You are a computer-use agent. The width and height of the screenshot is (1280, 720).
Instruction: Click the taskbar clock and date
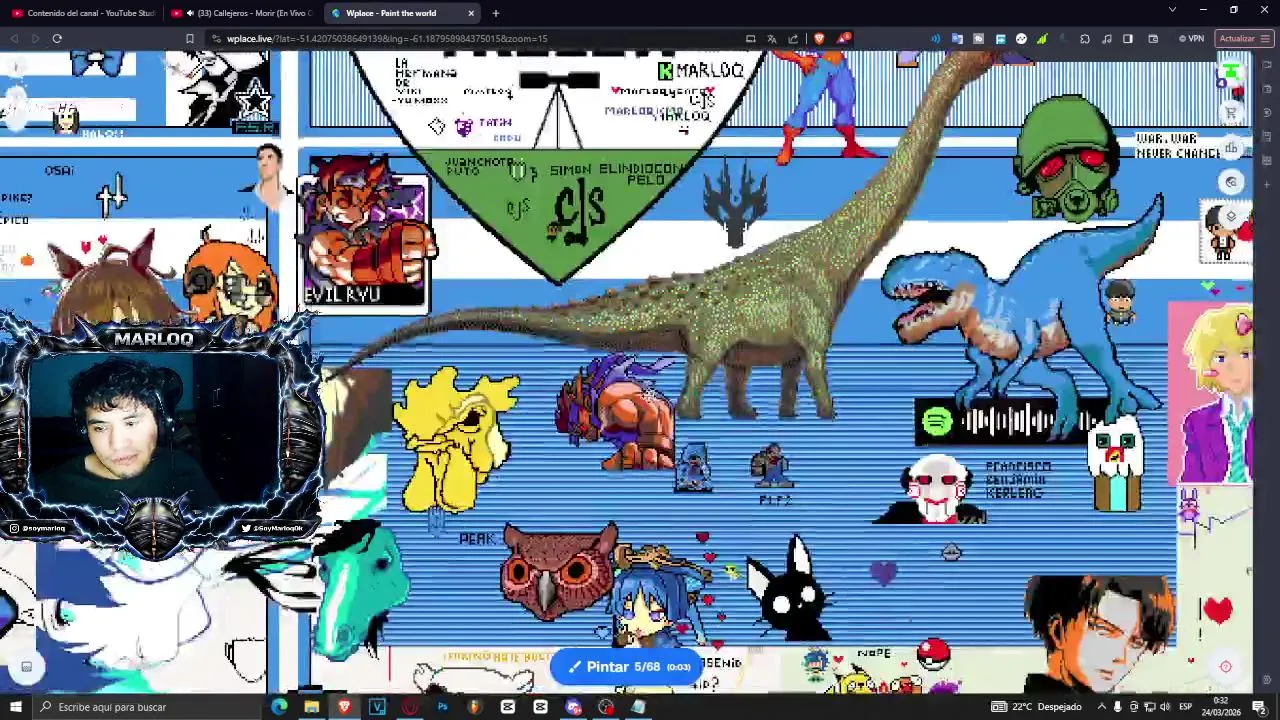pyautogui.click(x=1220, y=707)
